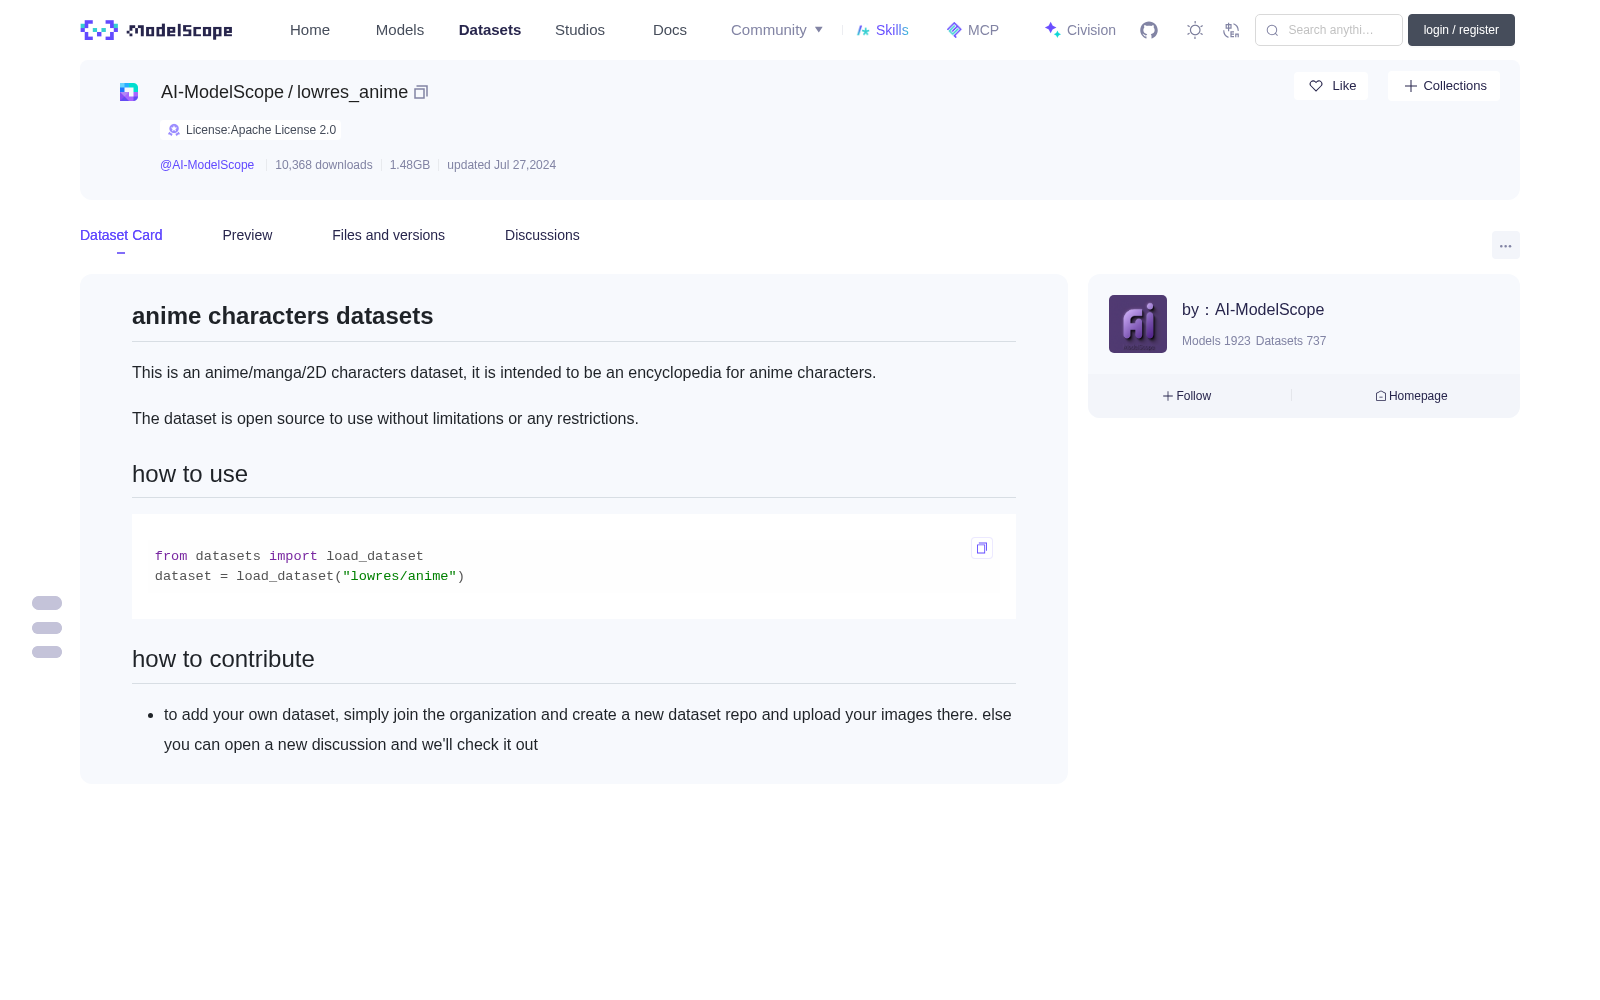
Task: Switch to Files and versions tab
Action: click(x=388, y=235)
